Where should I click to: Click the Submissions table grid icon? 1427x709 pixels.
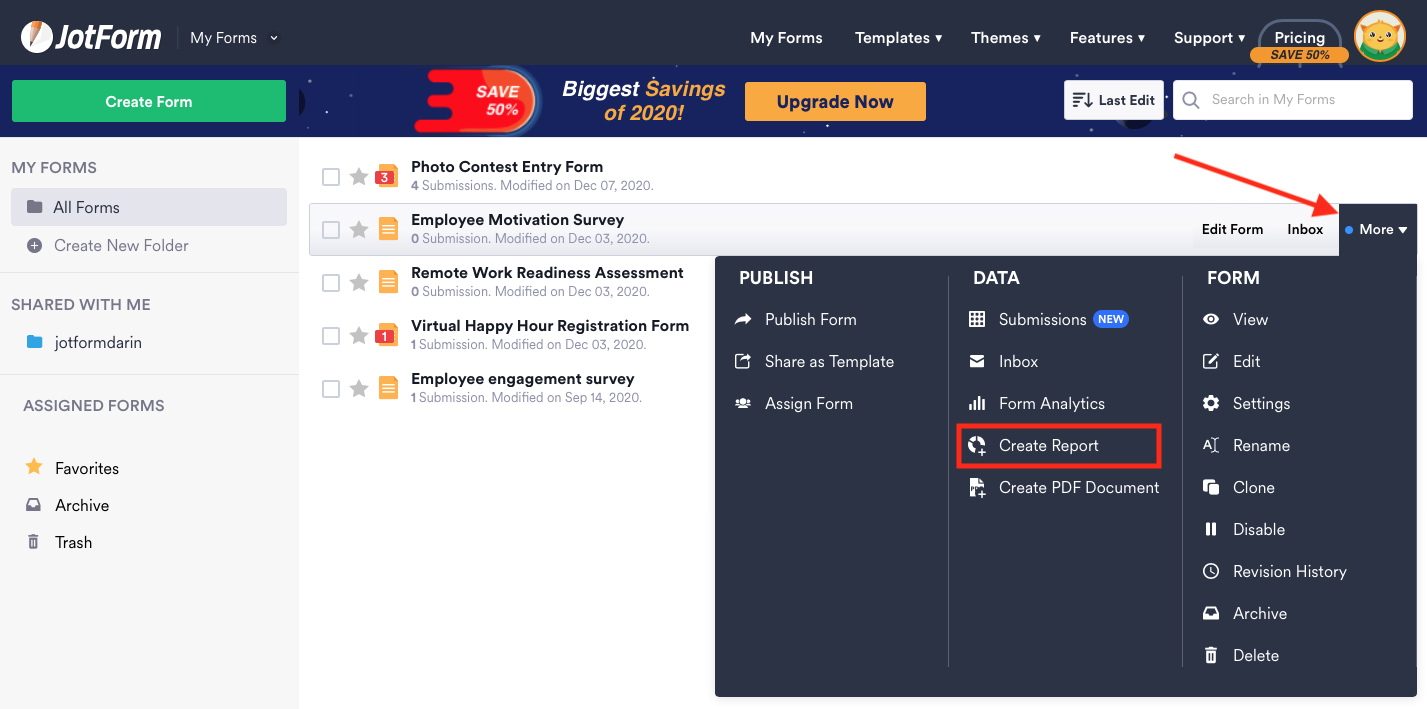pos(977,320)
